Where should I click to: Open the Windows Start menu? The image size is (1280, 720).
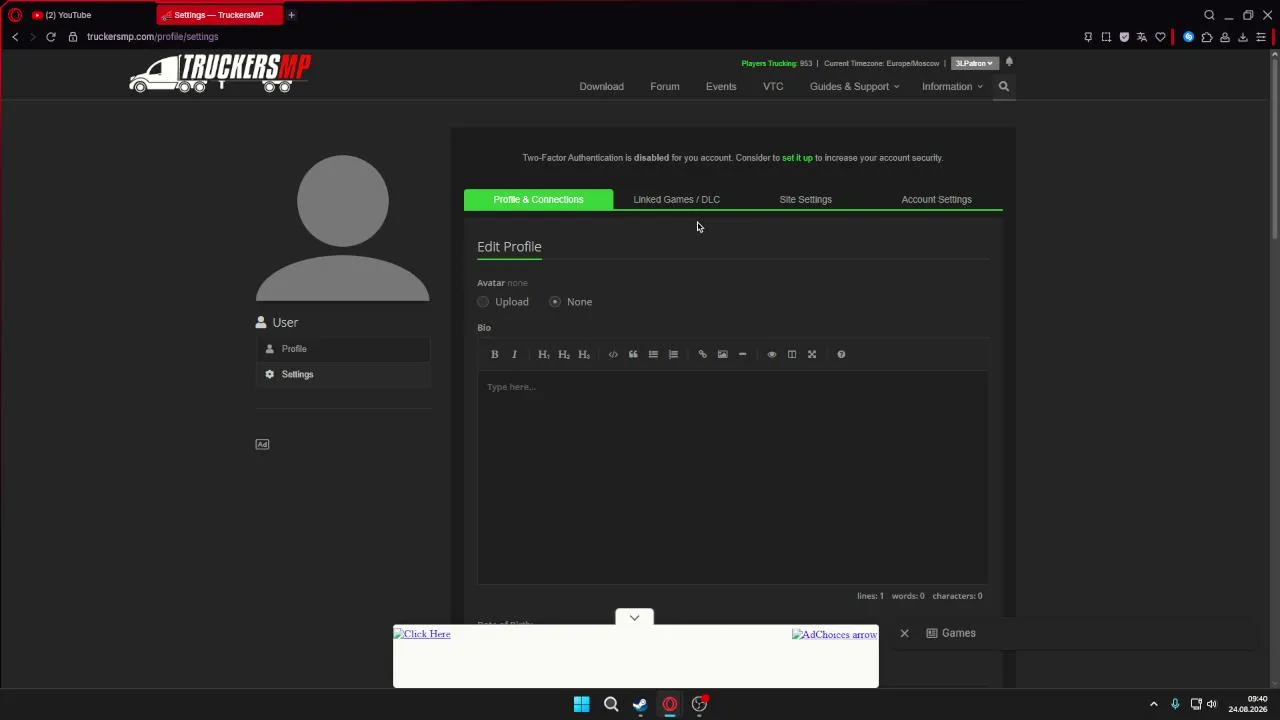click(x=581, y=704)
